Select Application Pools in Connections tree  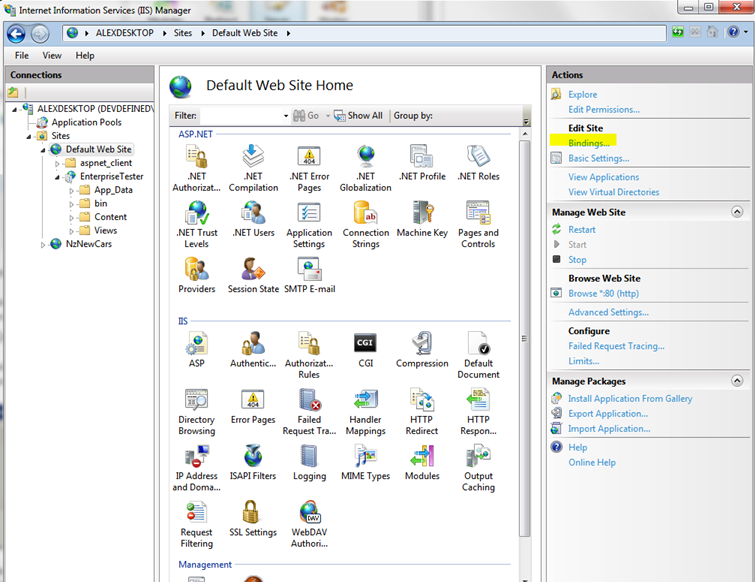pos(86,122)
